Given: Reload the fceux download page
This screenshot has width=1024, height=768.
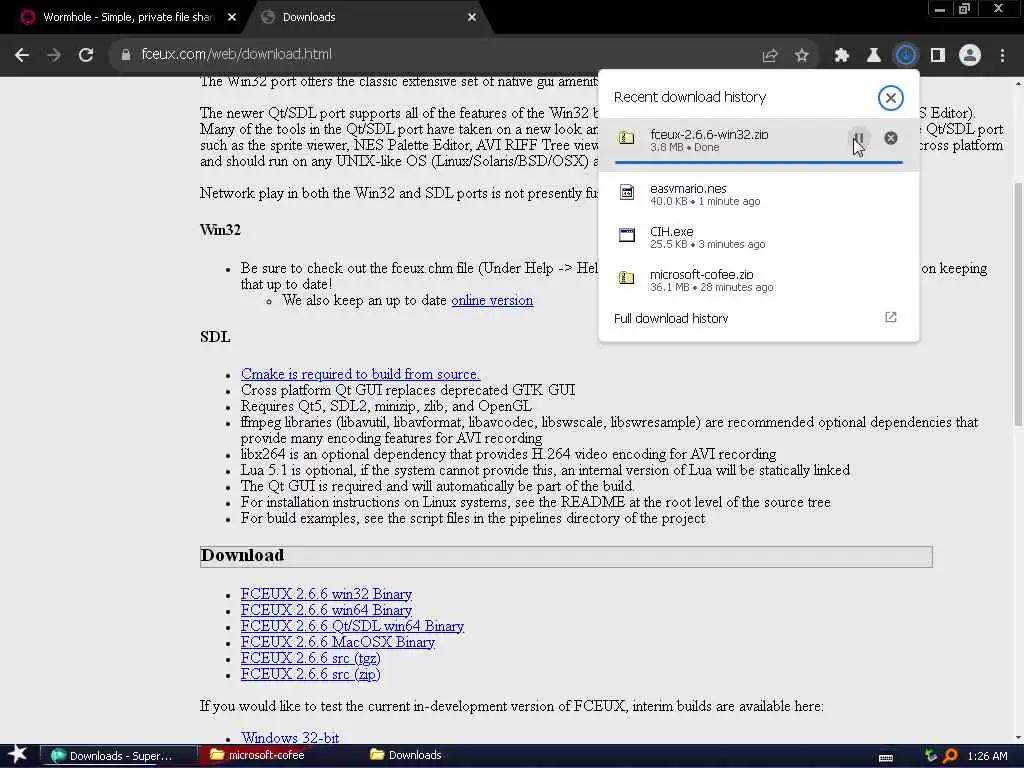Looking at the screenshot, I should point(86,55).
